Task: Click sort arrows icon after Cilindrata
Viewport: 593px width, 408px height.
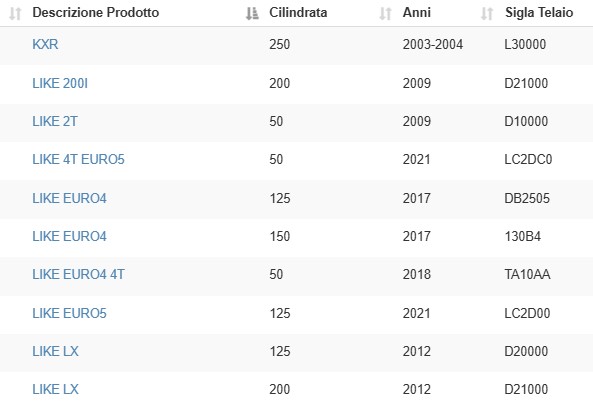Action: (x=385, y=14)
